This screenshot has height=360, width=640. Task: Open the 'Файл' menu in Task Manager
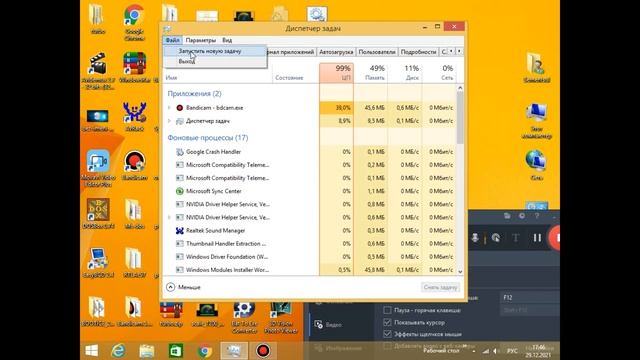click(172, 40)
